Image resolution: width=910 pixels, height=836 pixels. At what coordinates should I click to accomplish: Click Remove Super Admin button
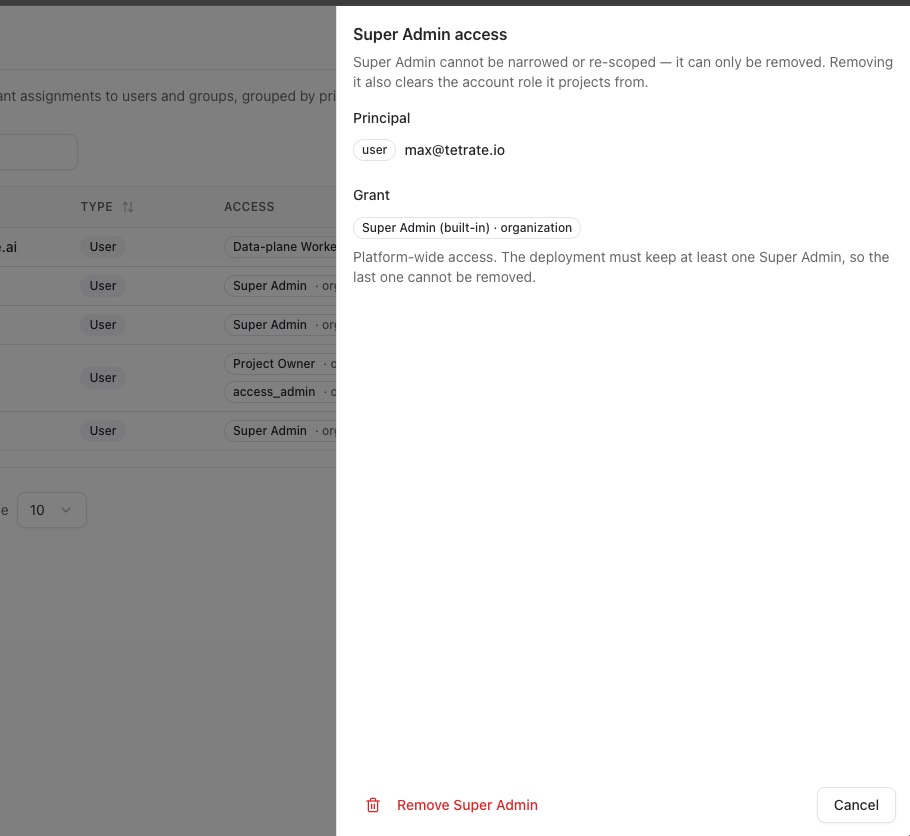(x=452, y=805)
